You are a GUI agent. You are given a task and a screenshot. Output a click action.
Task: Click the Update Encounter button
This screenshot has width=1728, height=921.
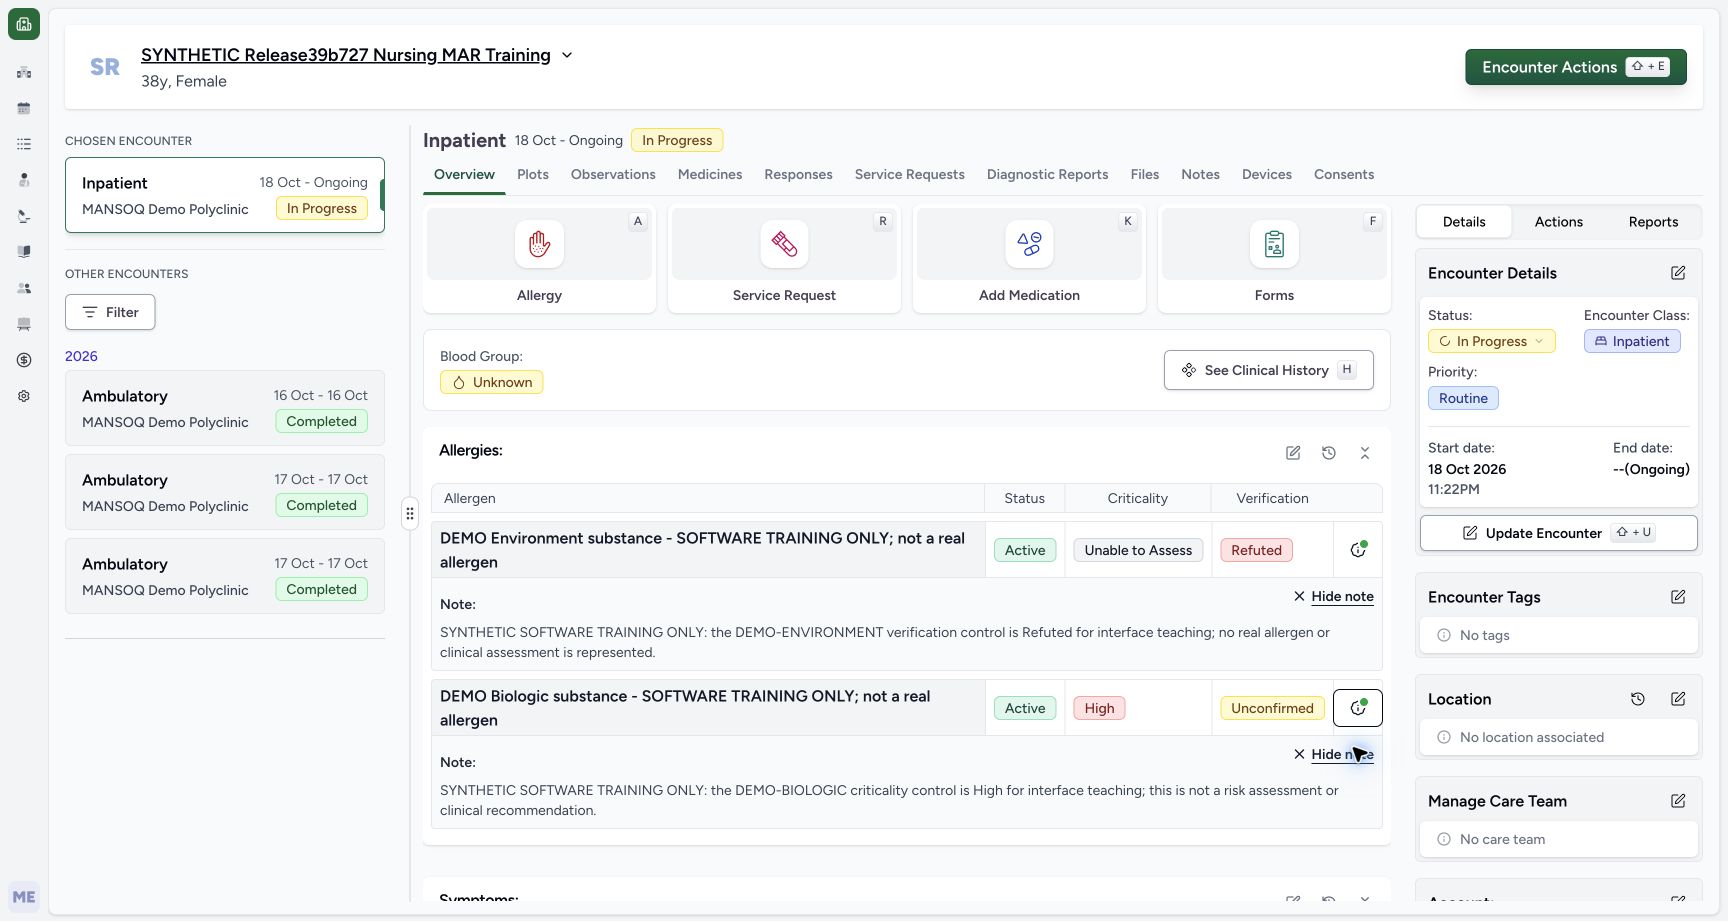pyautogui.click(x=1559, y=533)
